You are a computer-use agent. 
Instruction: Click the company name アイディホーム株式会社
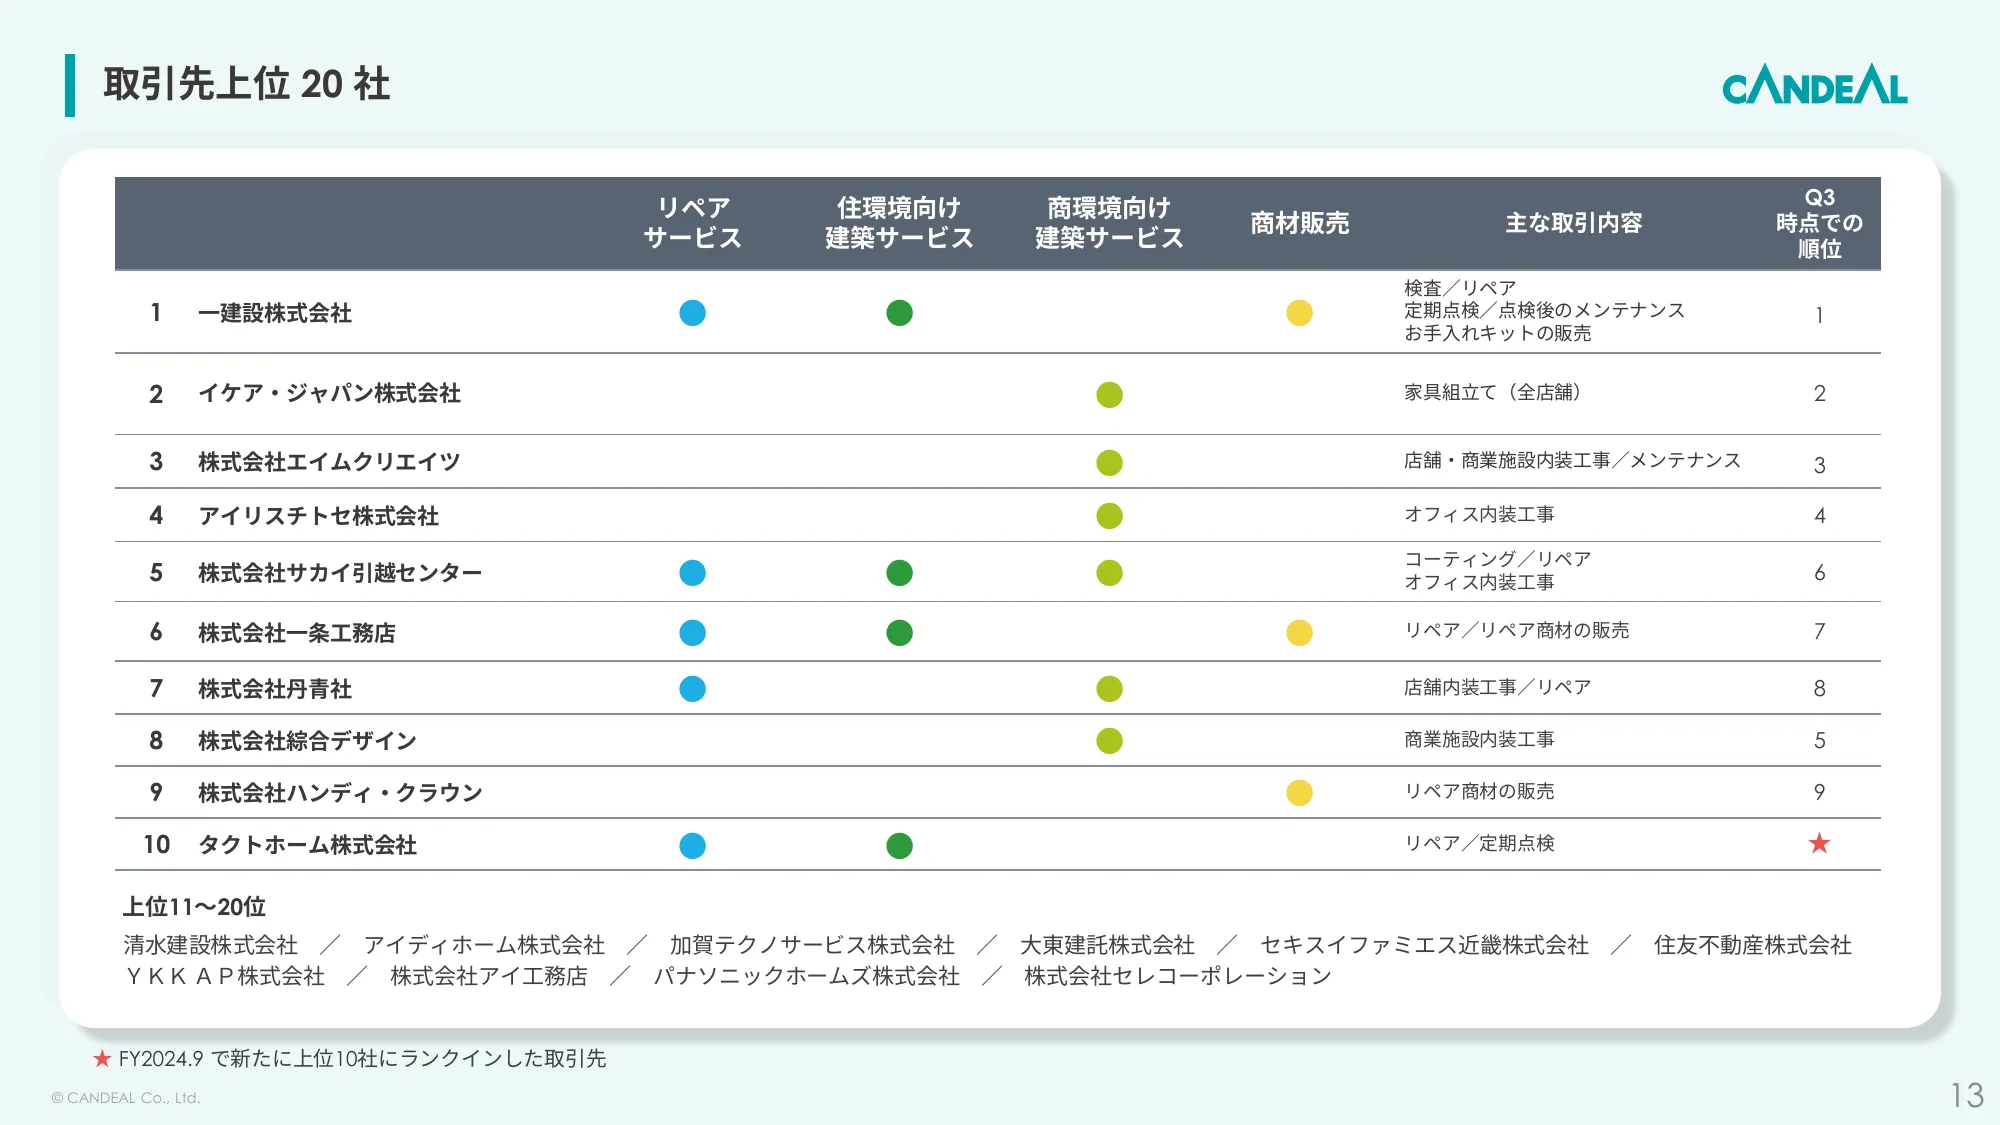coord(484,945)
